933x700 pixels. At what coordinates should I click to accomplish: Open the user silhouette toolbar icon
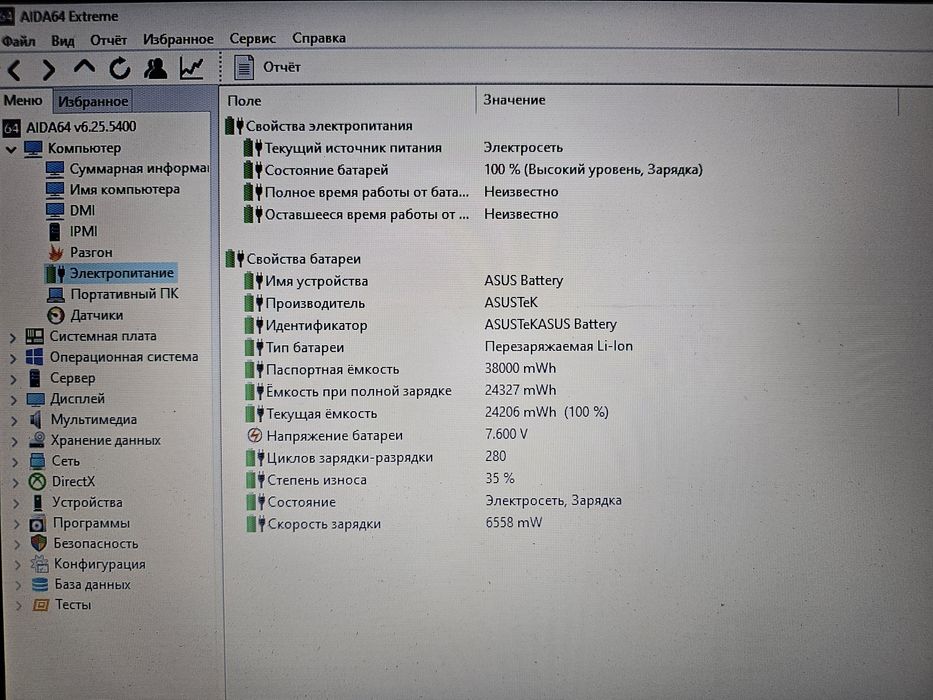(155, 68)
